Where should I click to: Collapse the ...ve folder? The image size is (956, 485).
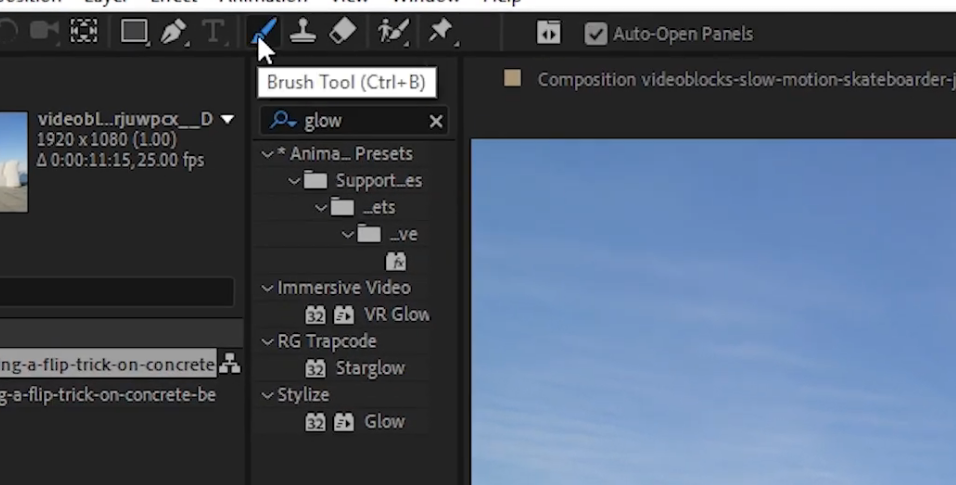(348, 235)
